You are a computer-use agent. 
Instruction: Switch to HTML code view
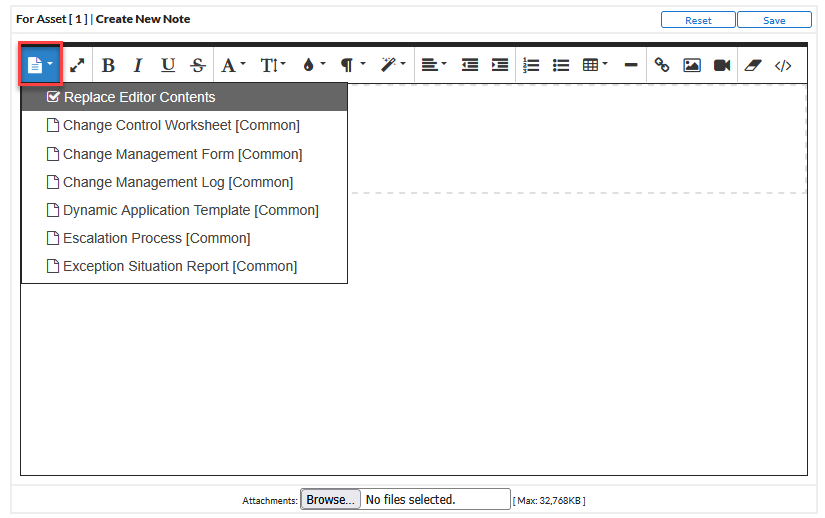(x=783, y=65)
